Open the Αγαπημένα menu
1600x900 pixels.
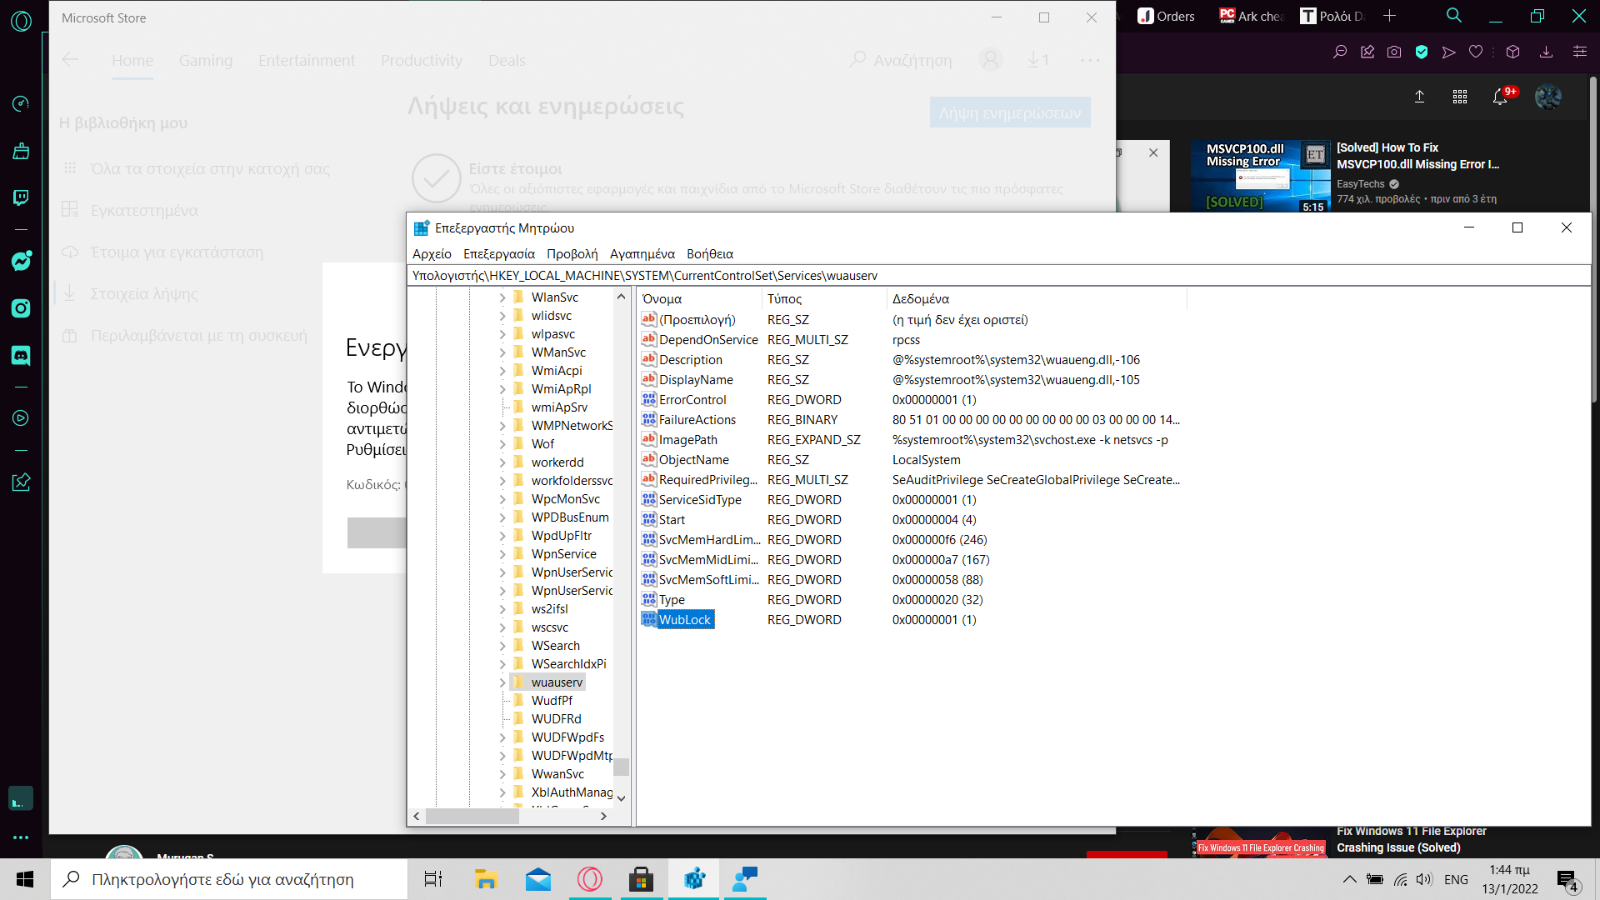(642, 254)
